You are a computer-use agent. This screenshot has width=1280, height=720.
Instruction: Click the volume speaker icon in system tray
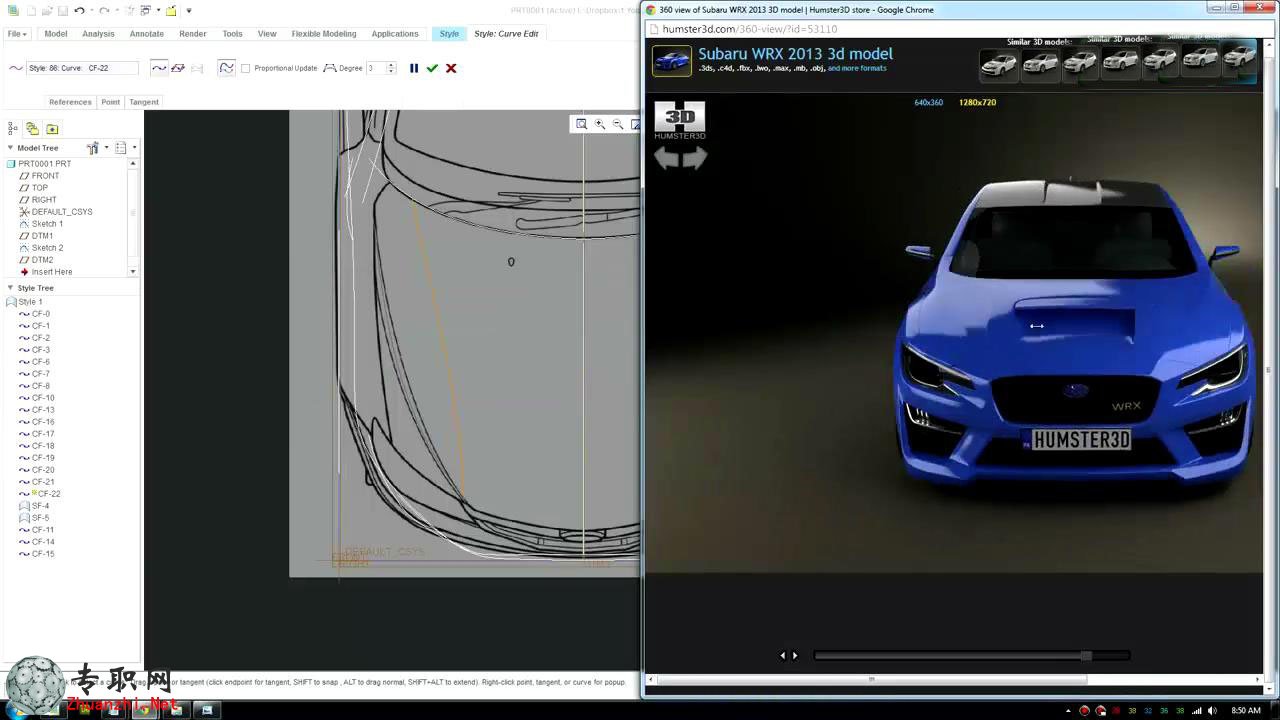pyautogui.click(x=1213, y=711)
